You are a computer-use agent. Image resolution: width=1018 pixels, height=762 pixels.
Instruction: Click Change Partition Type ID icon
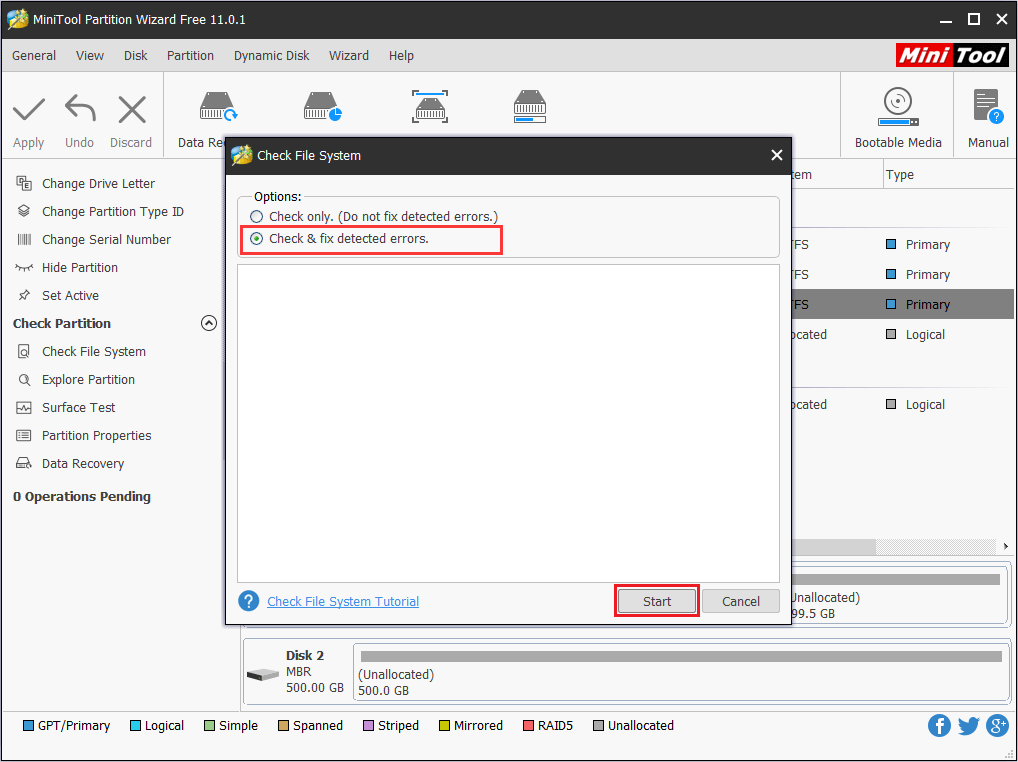coord(24,211)
